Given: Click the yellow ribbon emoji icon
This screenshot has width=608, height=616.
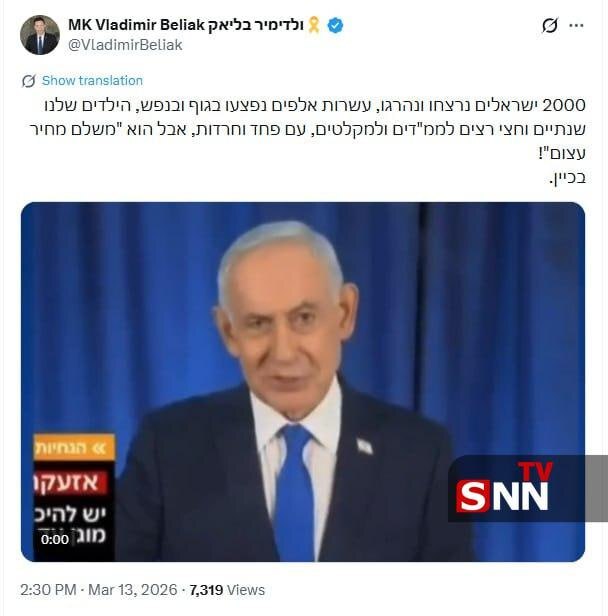Looking at the screenshot, I should point(314,25).
